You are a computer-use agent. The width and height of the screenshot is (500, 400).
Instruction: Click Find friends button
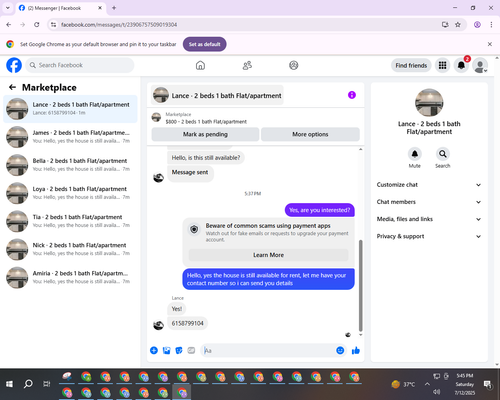411,65
